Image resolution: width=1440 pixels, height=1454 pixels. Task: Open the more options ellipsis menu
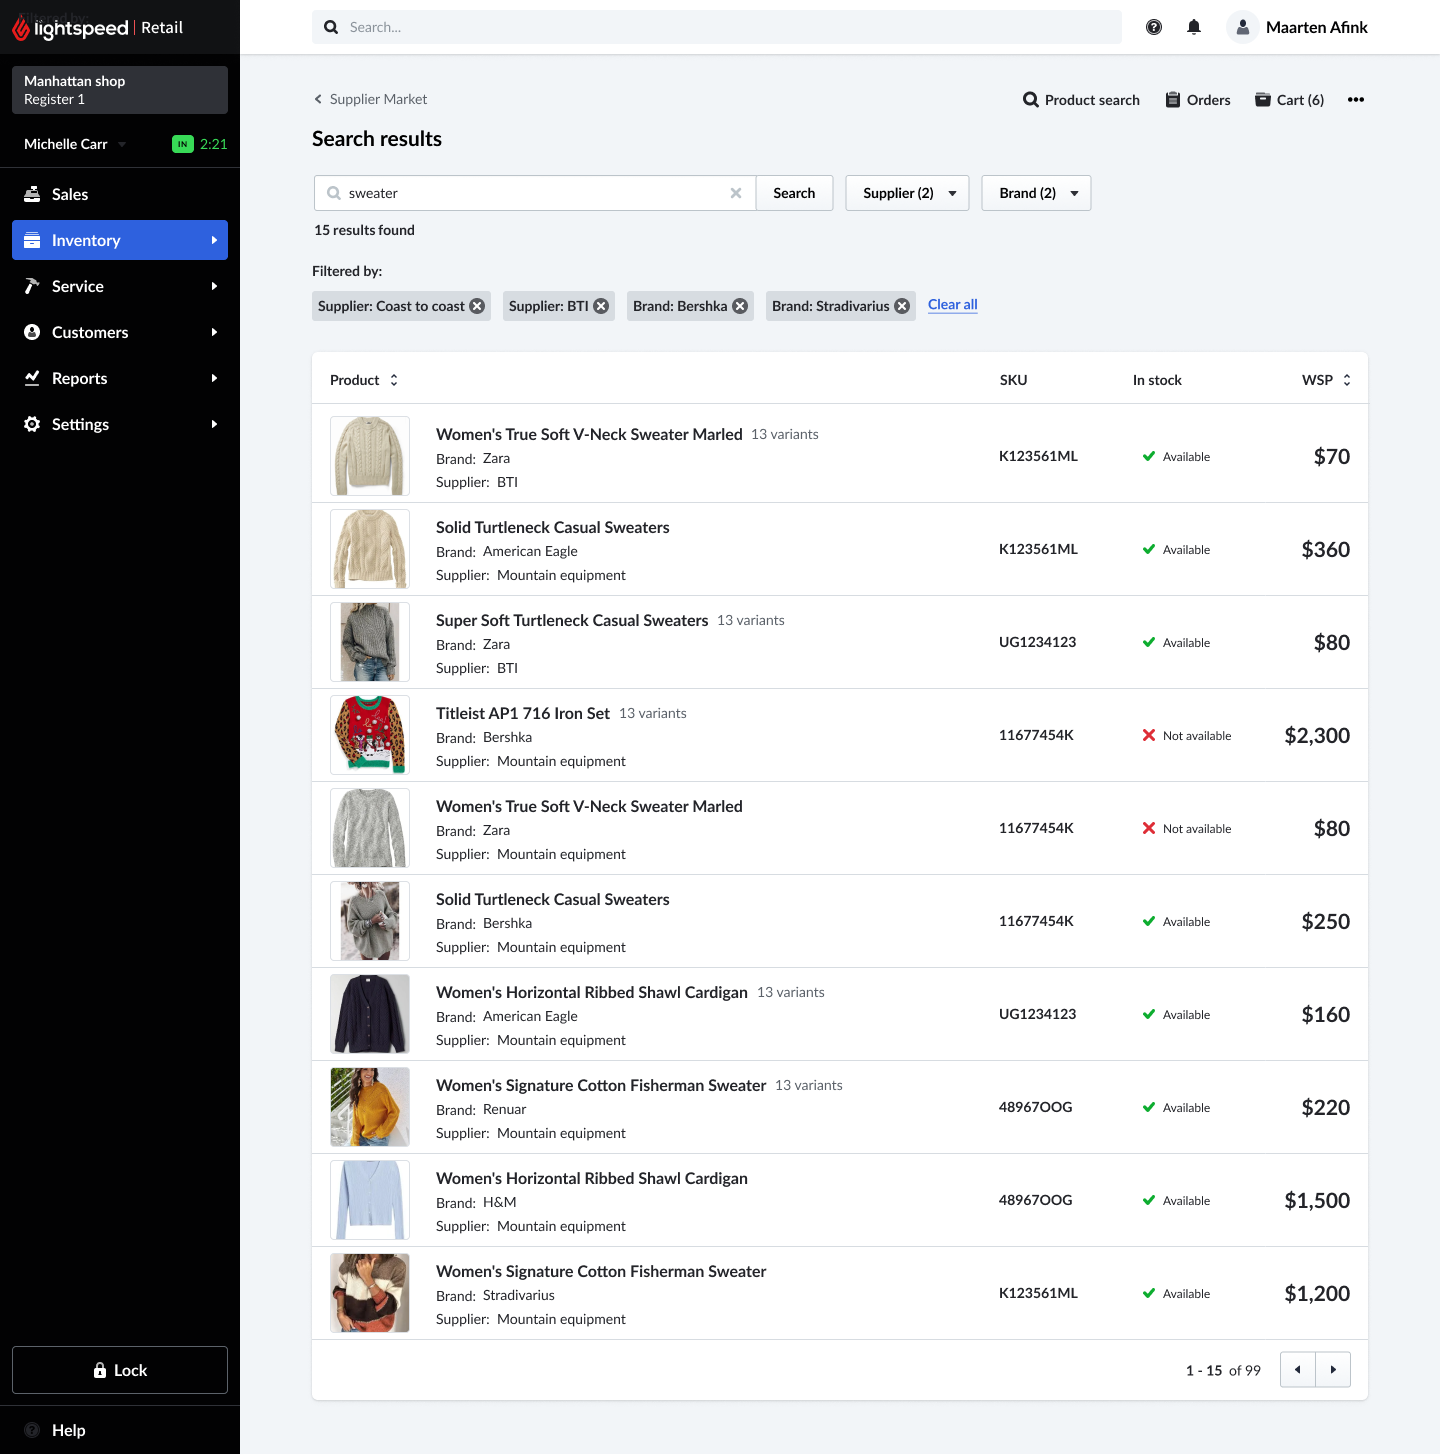(1356, 100)
